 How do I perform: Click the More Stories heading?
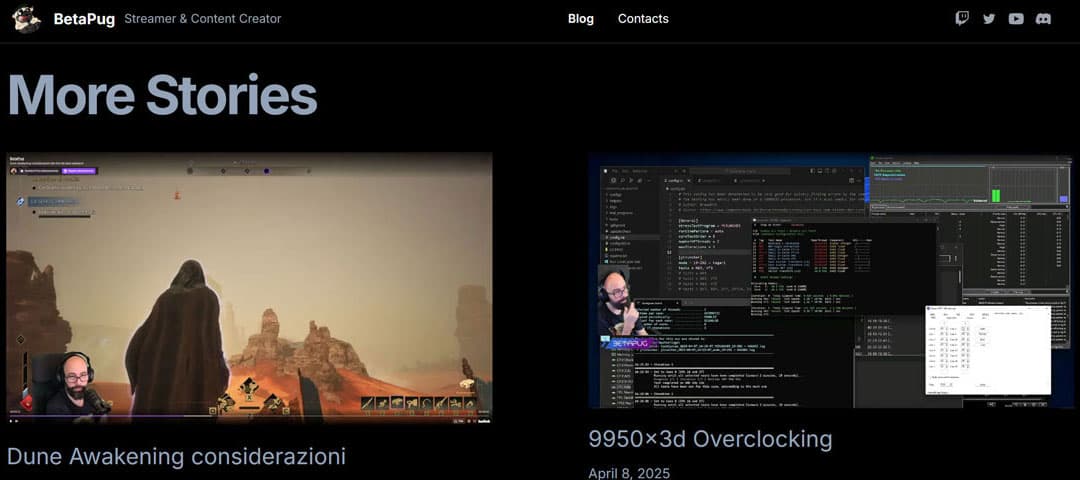163,95
